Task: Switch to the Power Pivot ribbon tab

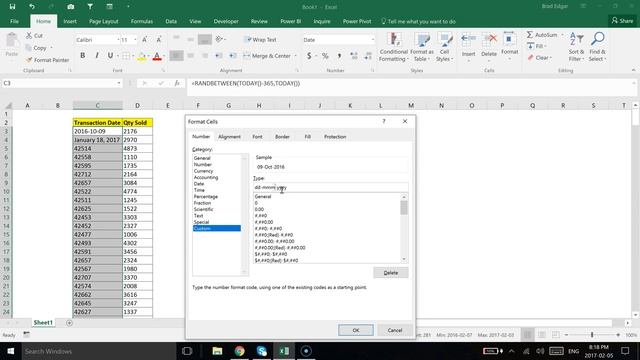Action: 357,21
